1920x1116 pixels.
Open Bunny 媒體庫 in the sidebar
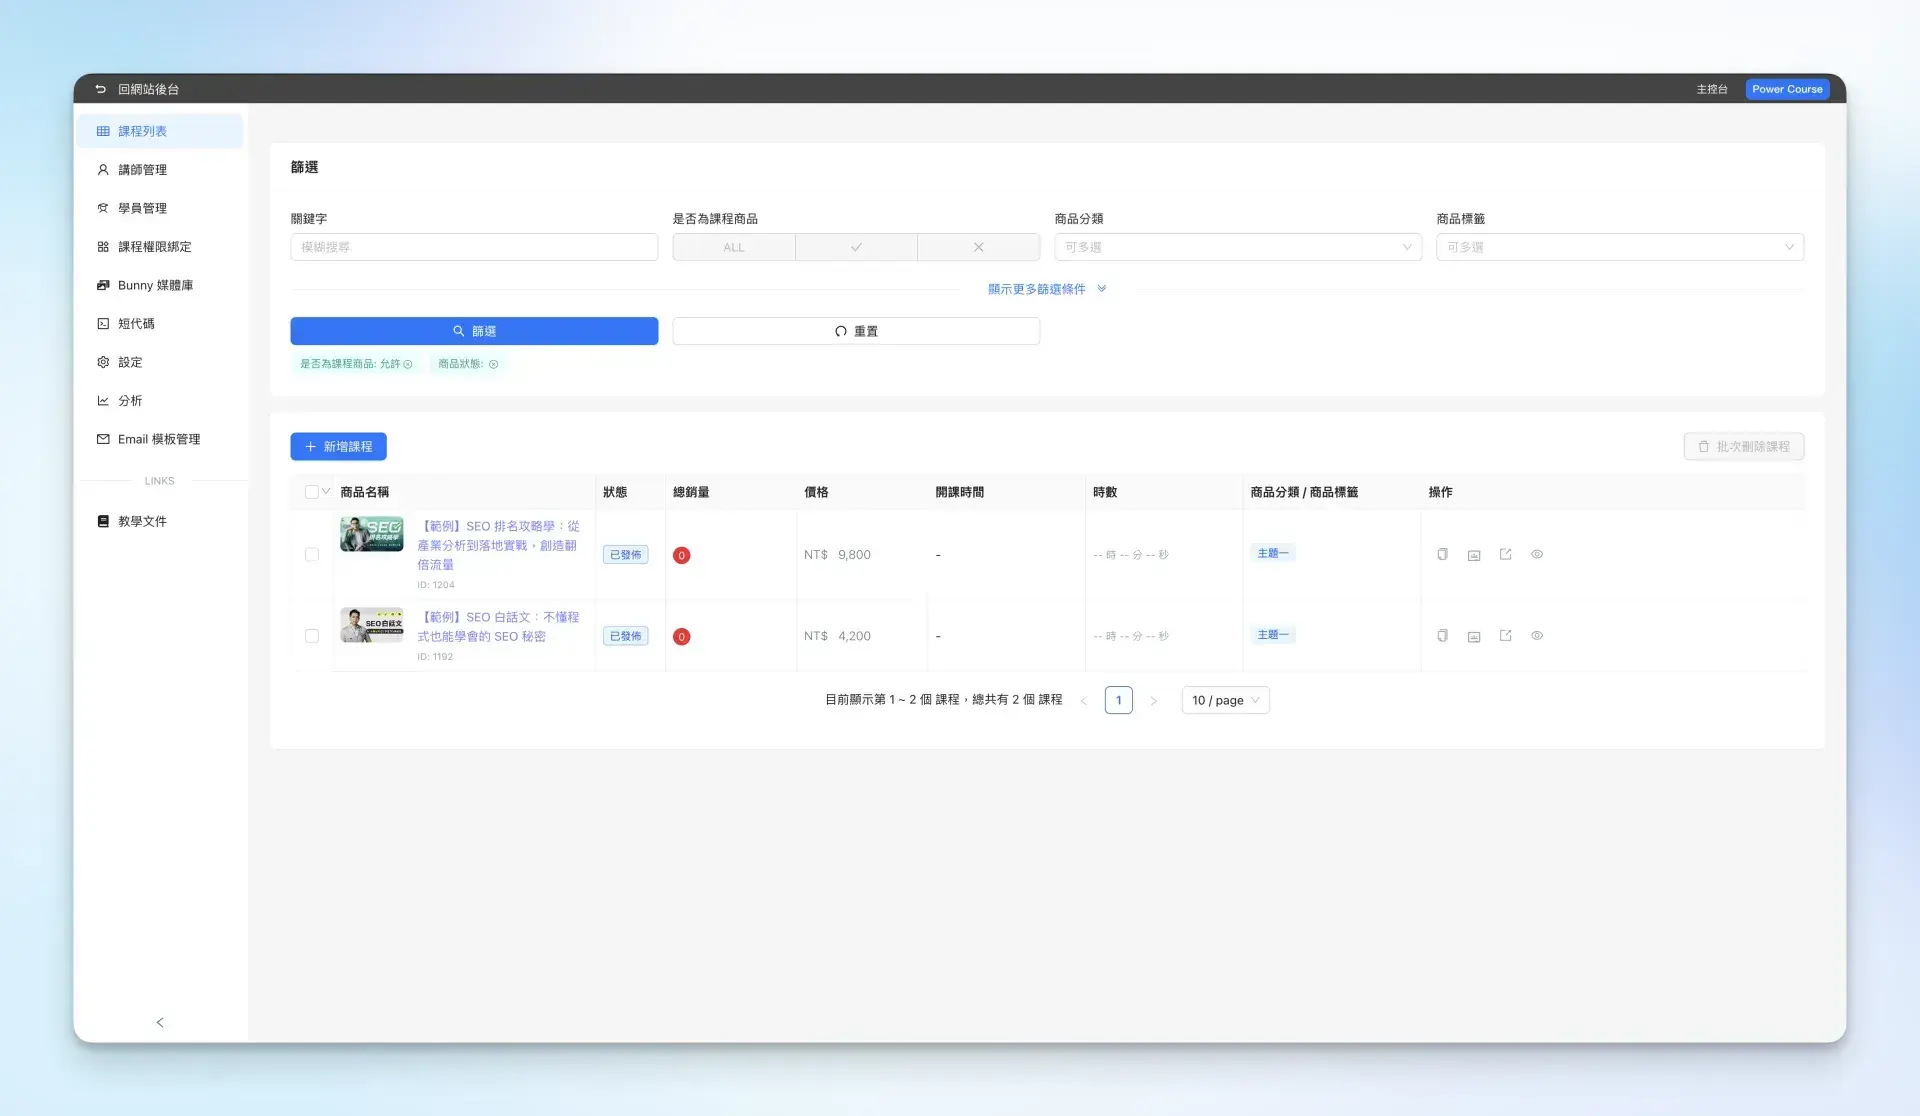155,285
